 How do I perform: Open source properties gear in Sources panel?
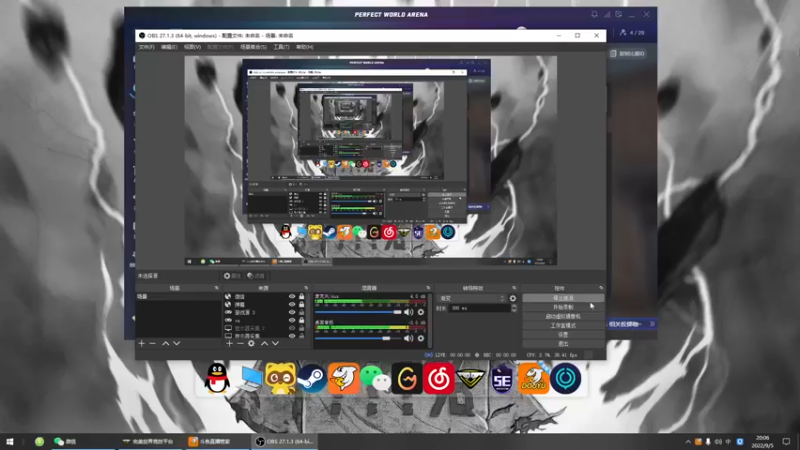click(x=251, y=343)
